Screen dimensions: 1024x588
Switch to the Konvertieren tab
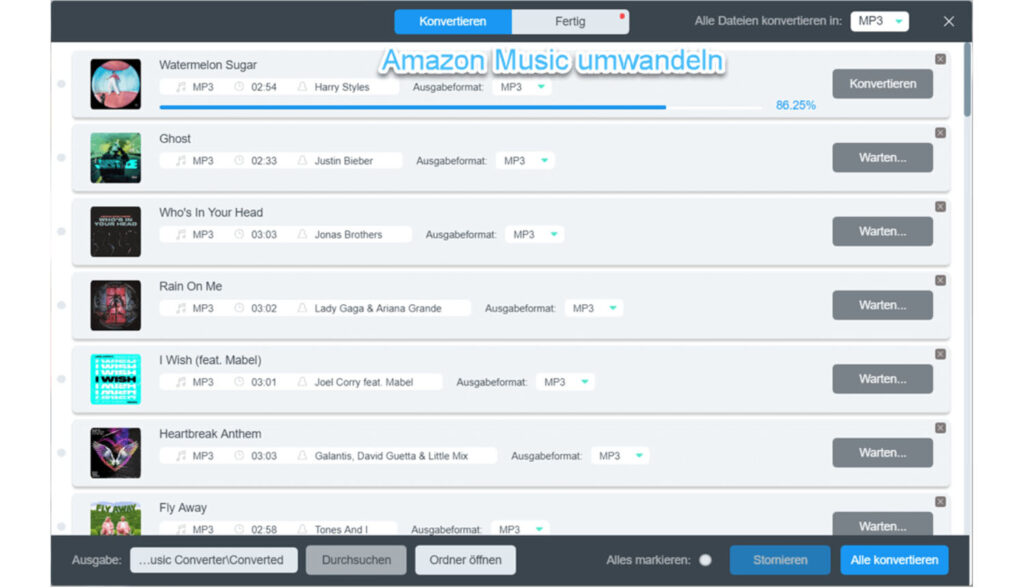(453, 22)
